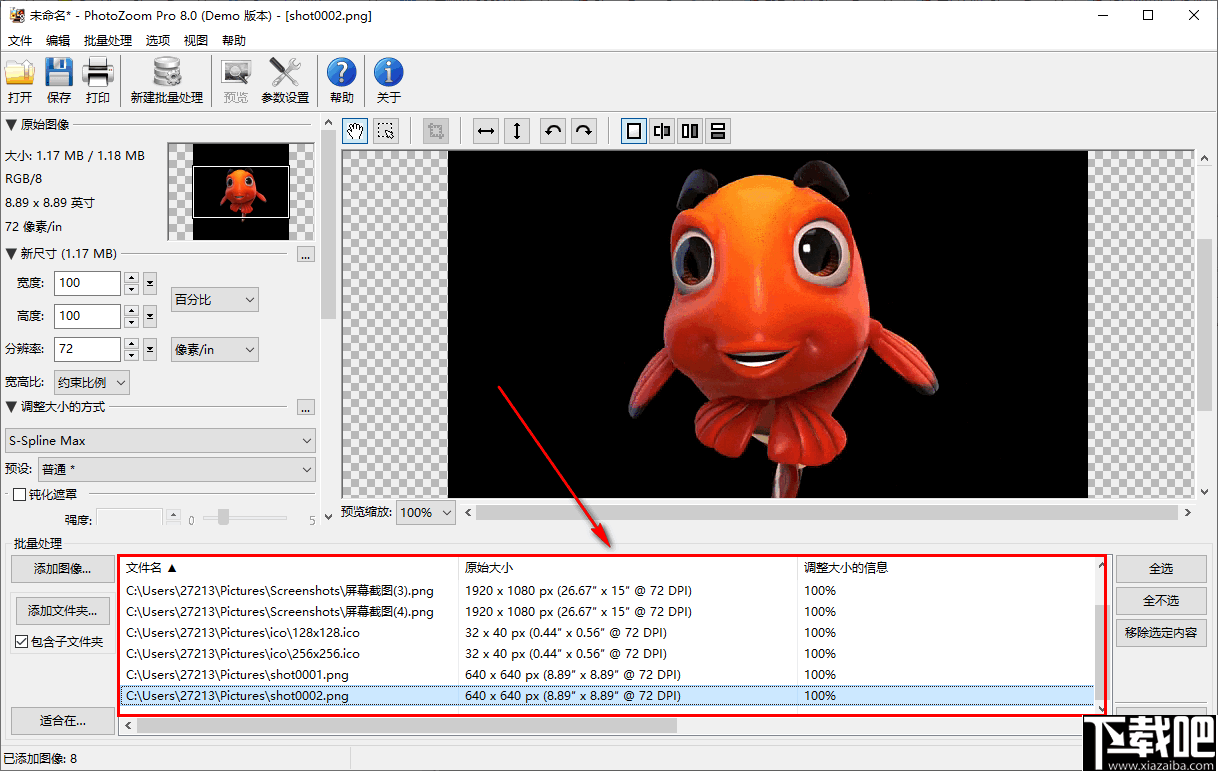Screen dimensions: 1218x771
Task: Flip image horizontally
Action: [486, 131]
